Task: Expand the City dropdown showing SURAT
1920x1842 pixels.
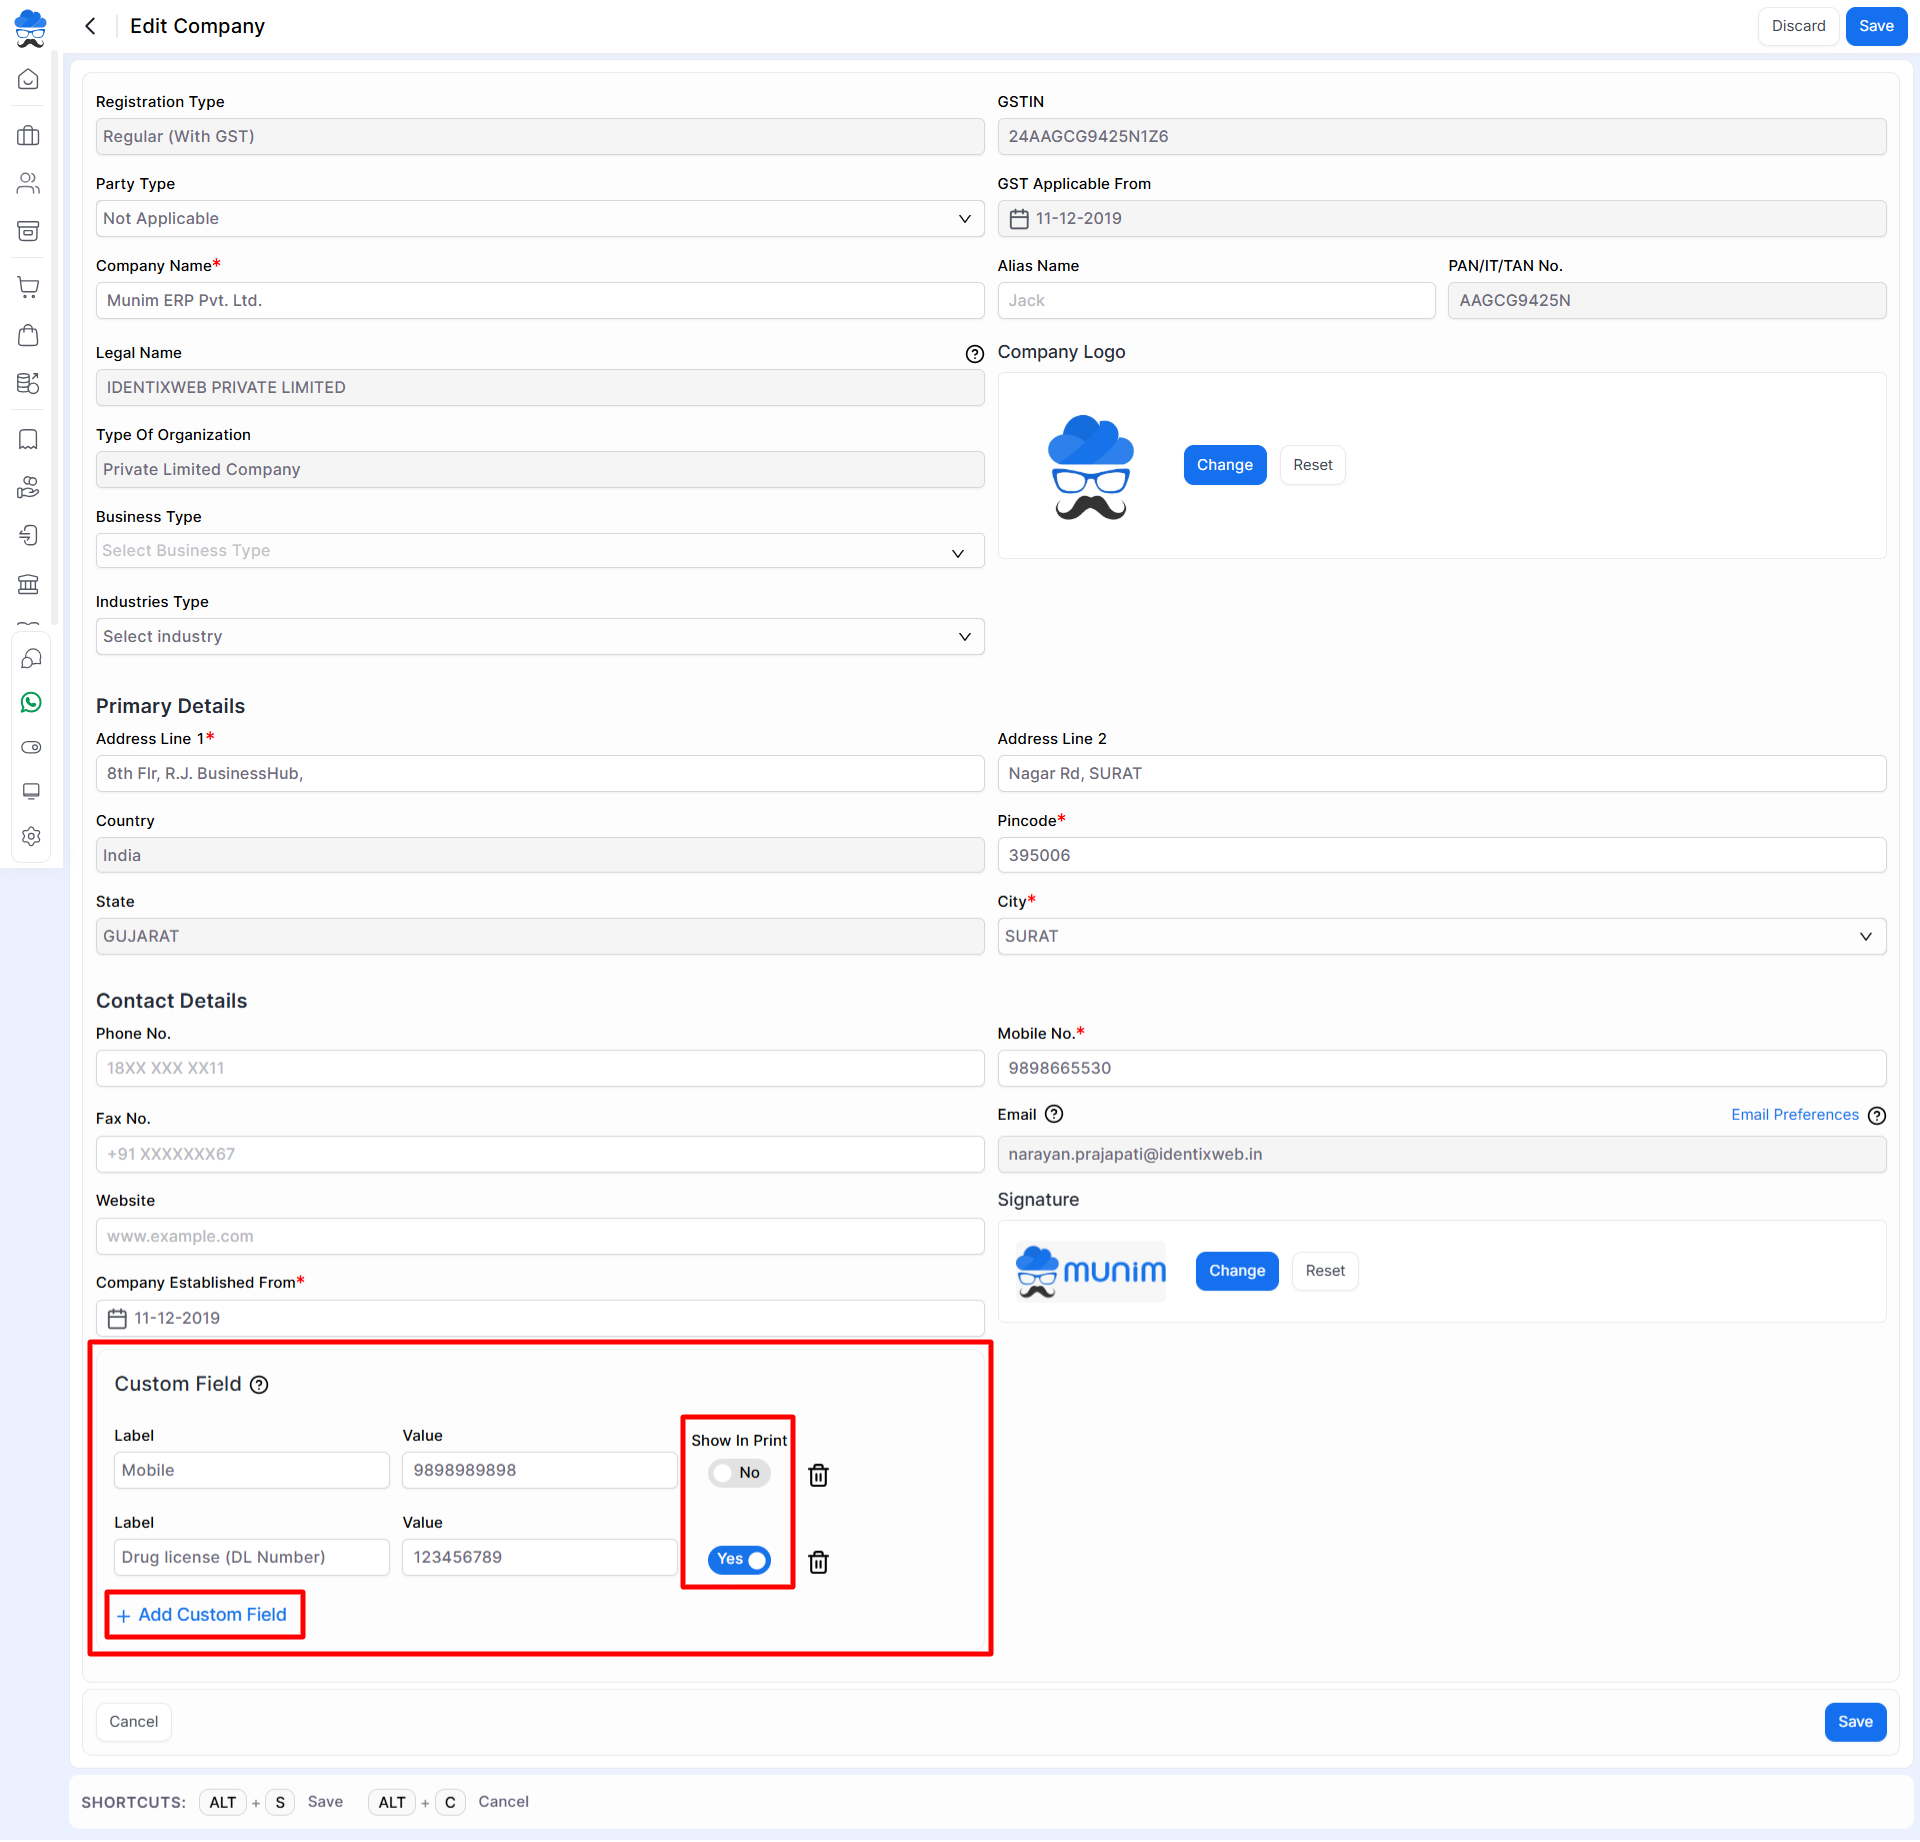Action: point(1441,937)
